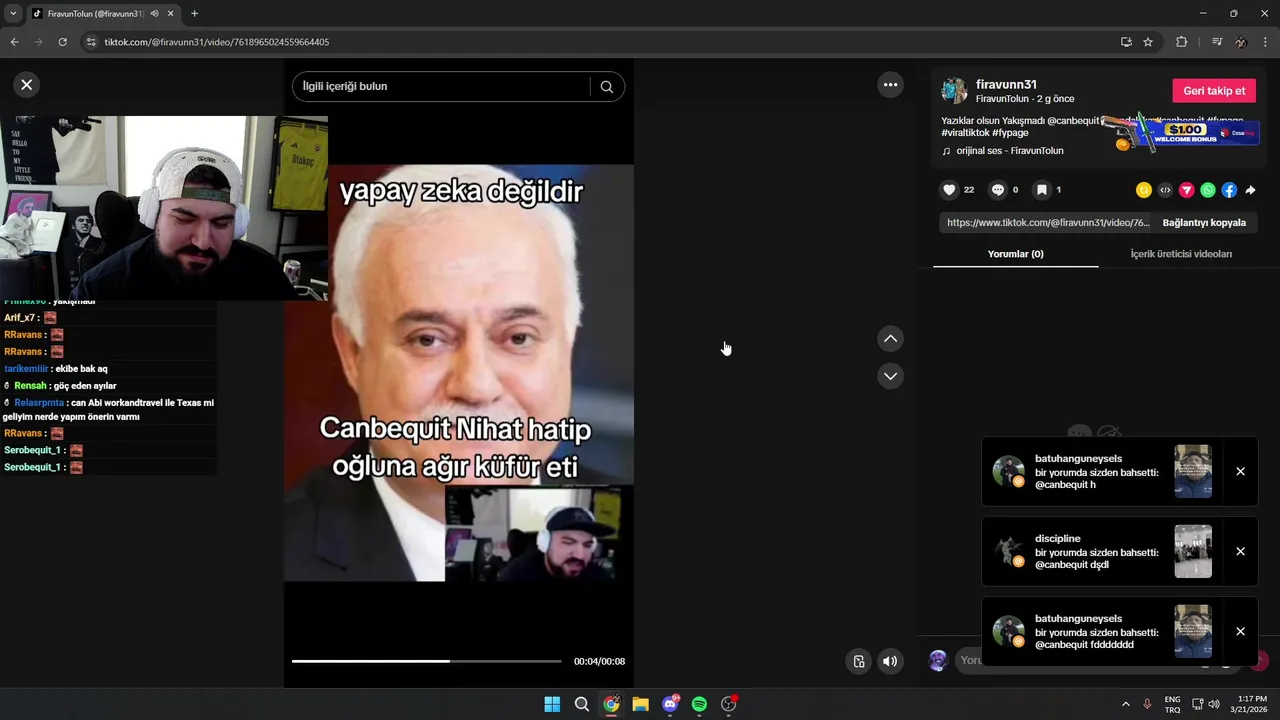
Task: Click the video player area to pause
Action: coord(459,372)
